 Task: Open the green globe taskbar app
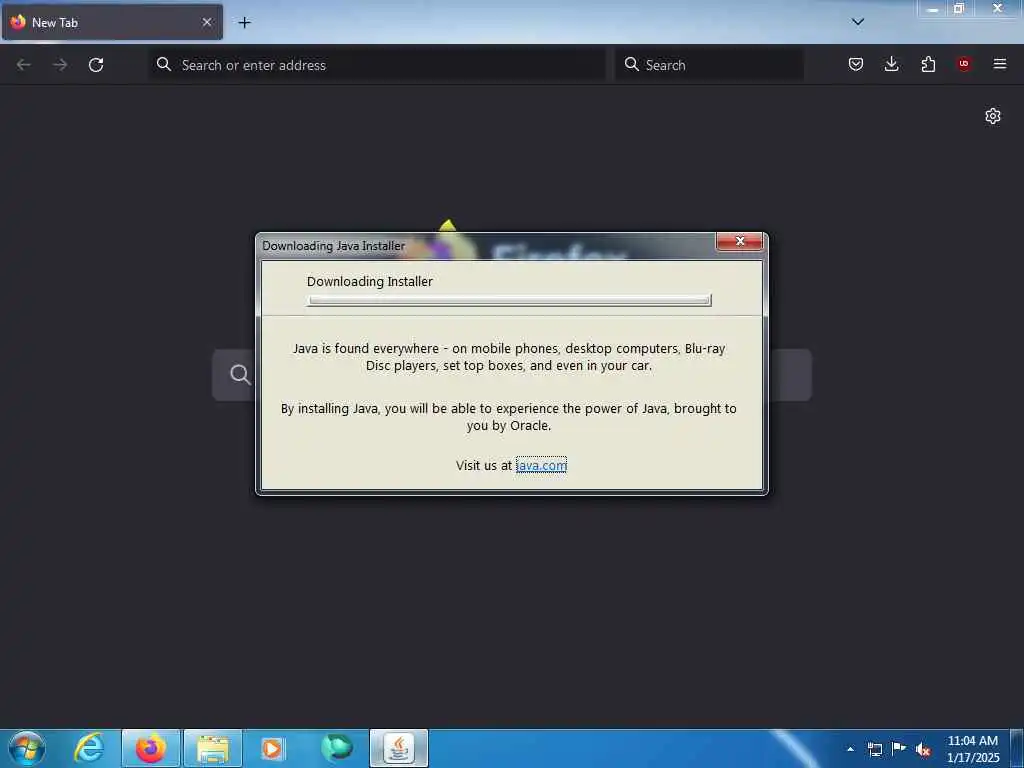click(x=336, y=748)
